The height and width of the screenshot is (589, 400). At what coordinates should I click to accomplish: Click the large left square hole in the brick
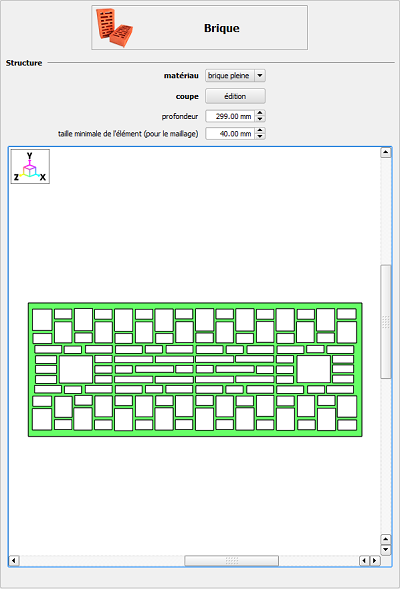(76, 369)
